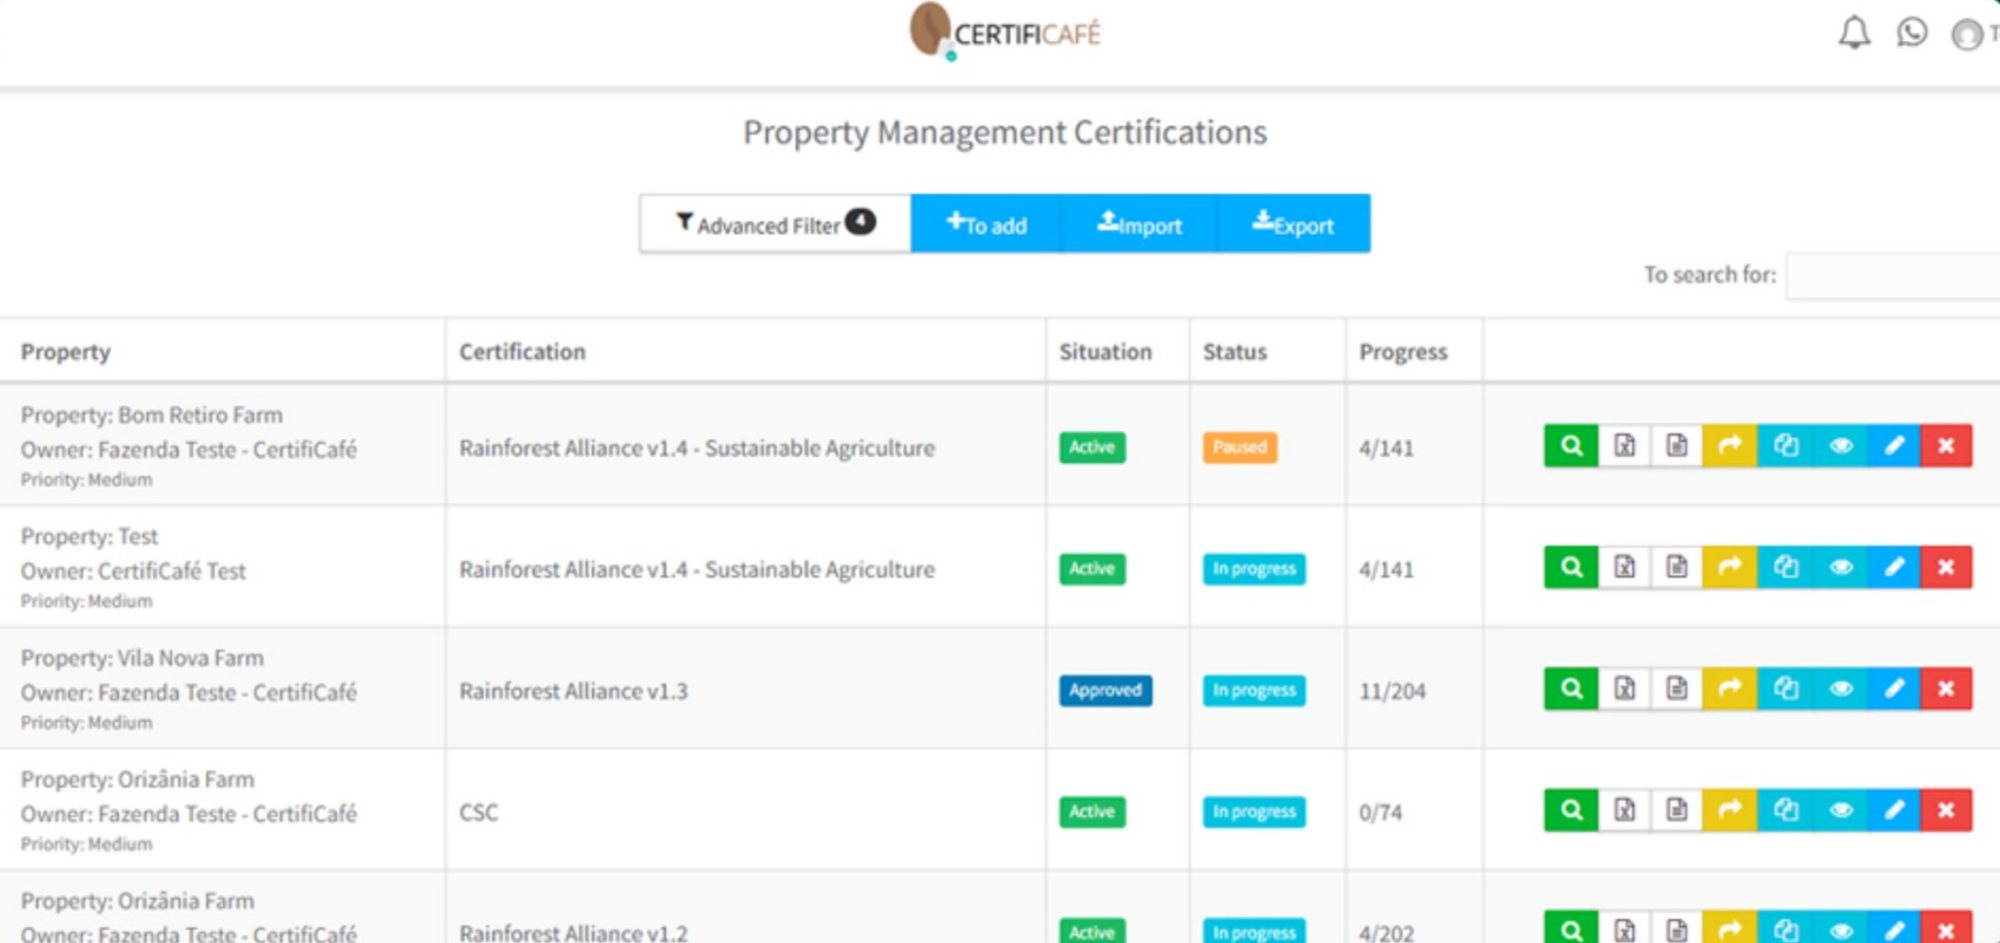Edit the Test property certification
The image size is (2000, 943).
point(1894,567)
